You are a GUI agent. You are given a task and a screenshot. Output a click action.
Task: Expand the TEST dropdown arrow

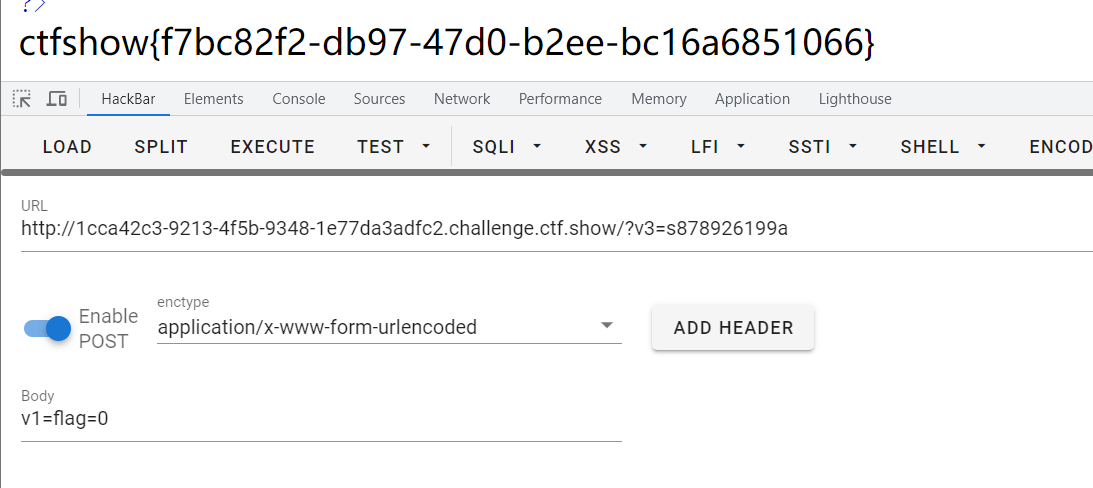[426, 147]
